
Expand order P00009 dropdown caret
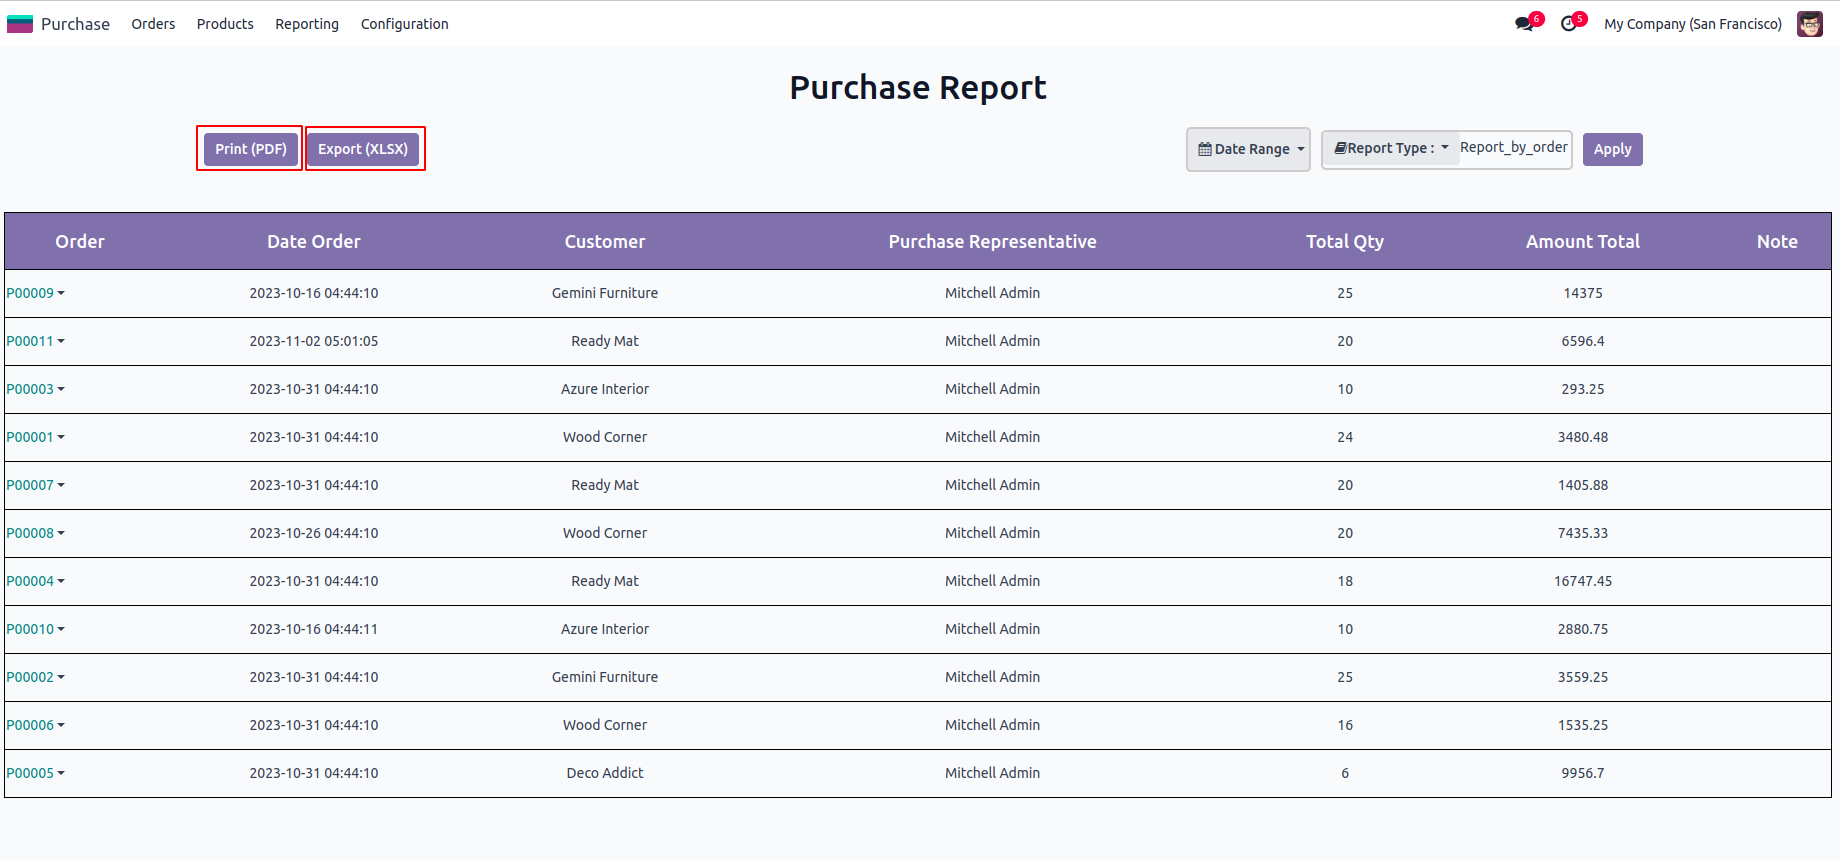click(x=61, y=293)
